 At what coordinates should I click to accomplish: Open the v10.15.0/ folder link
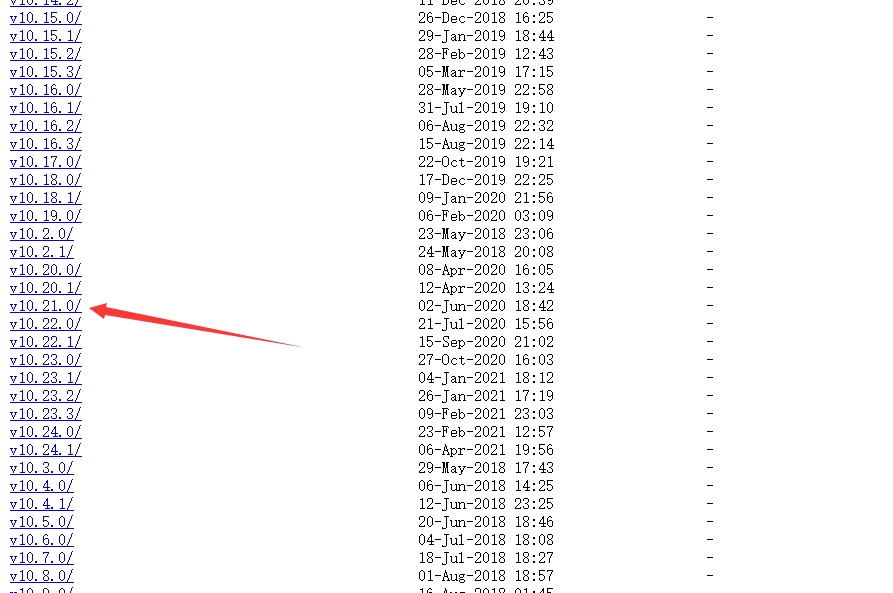click(46, 18)
